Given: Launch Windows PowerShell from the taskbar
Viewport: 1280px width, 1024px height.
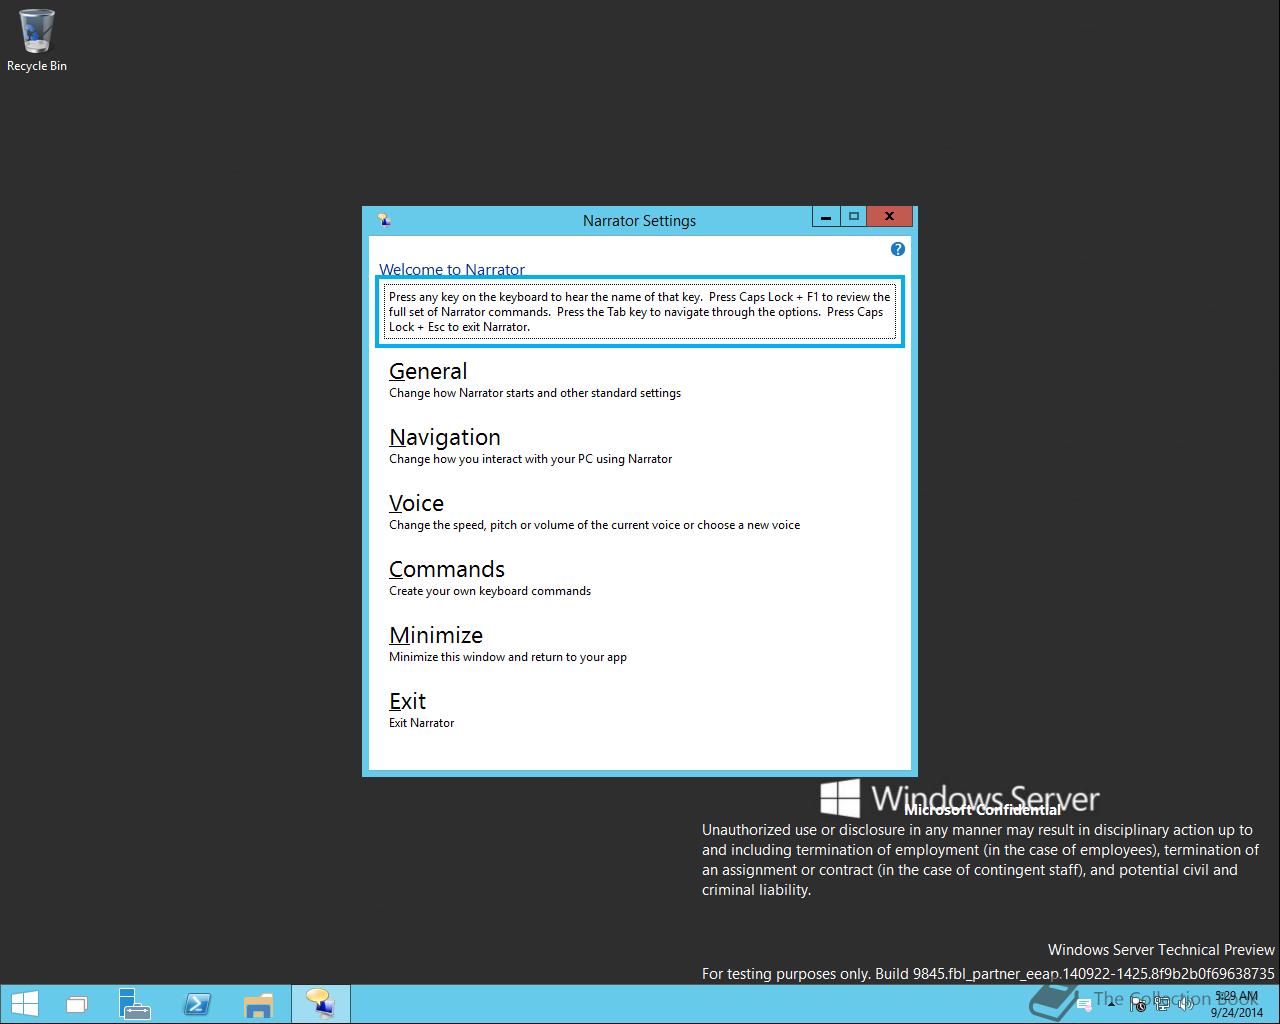Looking at the screenshot, I should click(x=197, y=1005).
